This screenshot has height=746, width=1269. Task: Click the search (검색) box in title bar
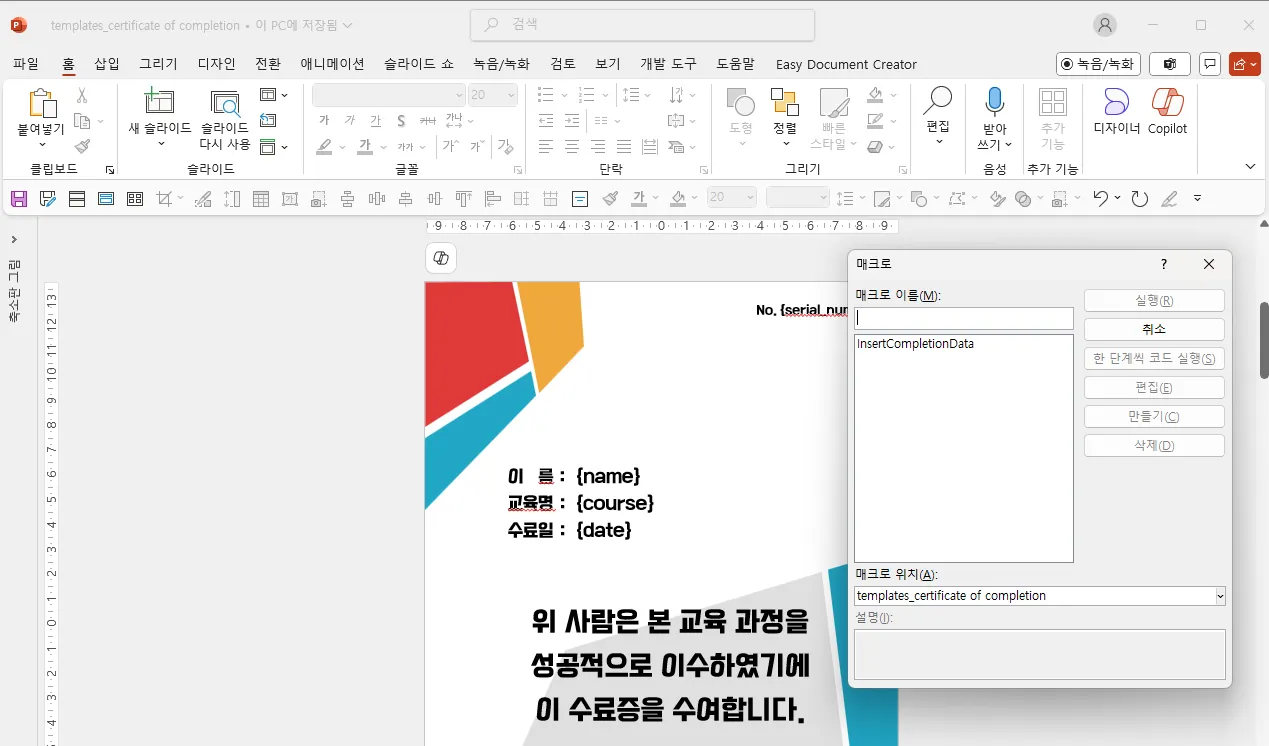642,25
